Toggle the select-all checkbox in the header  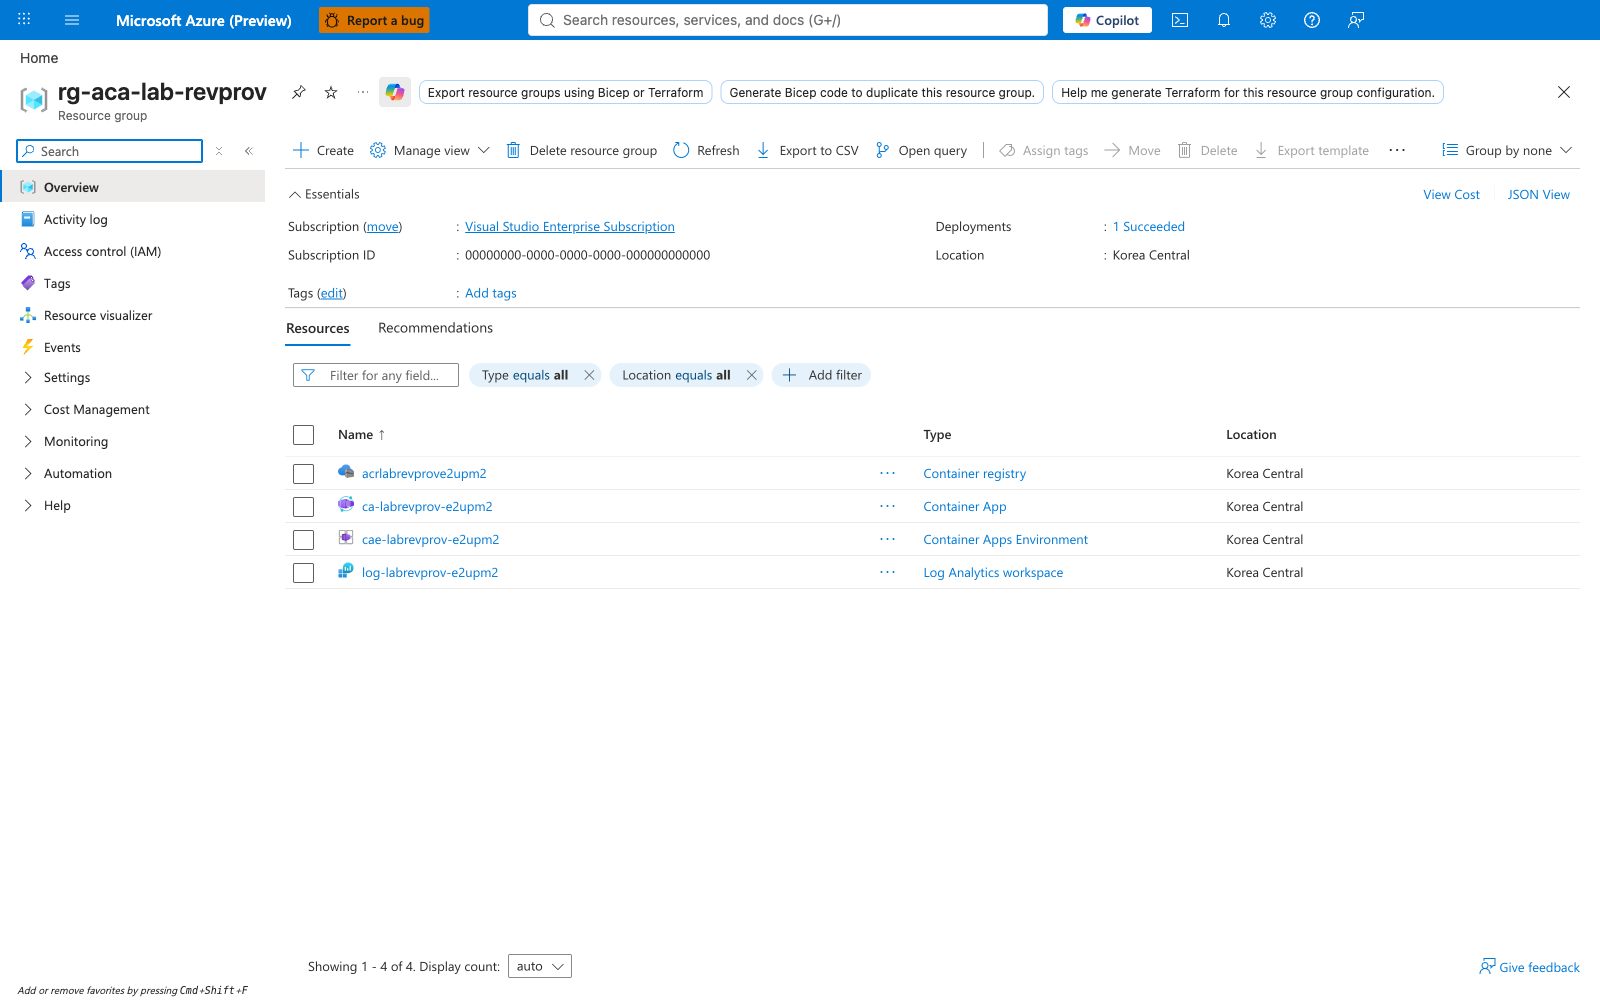(304, 435)
